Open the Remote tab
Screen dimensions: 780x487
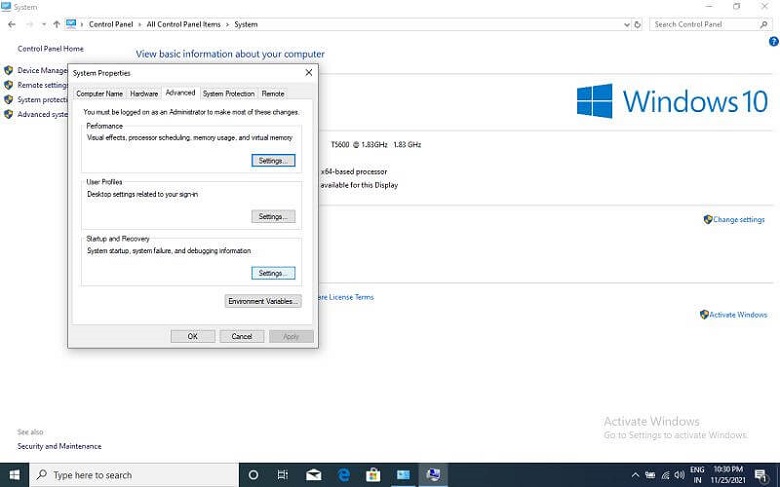pos(273,94)
